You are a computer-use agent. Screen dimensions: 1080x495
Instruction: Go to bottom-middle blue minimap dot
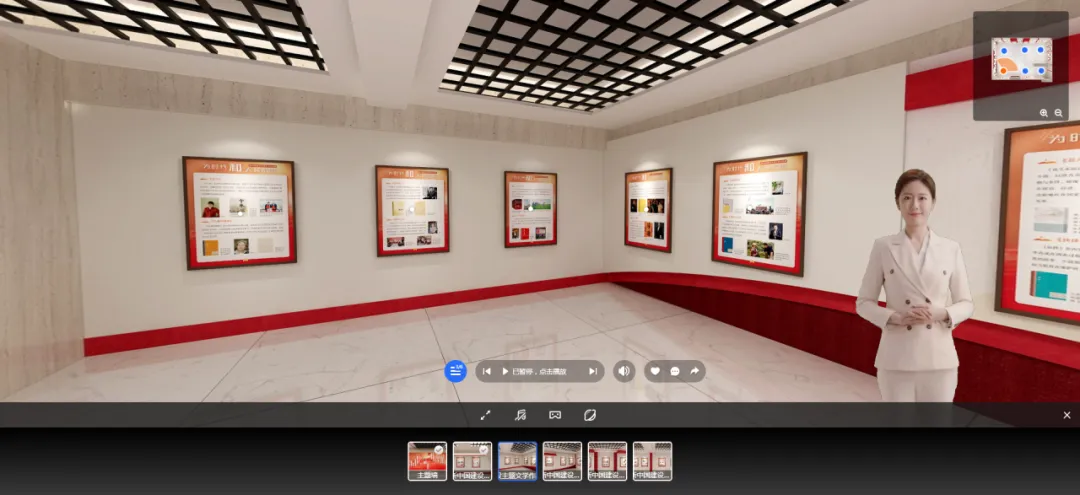(x=1026, y=70)
